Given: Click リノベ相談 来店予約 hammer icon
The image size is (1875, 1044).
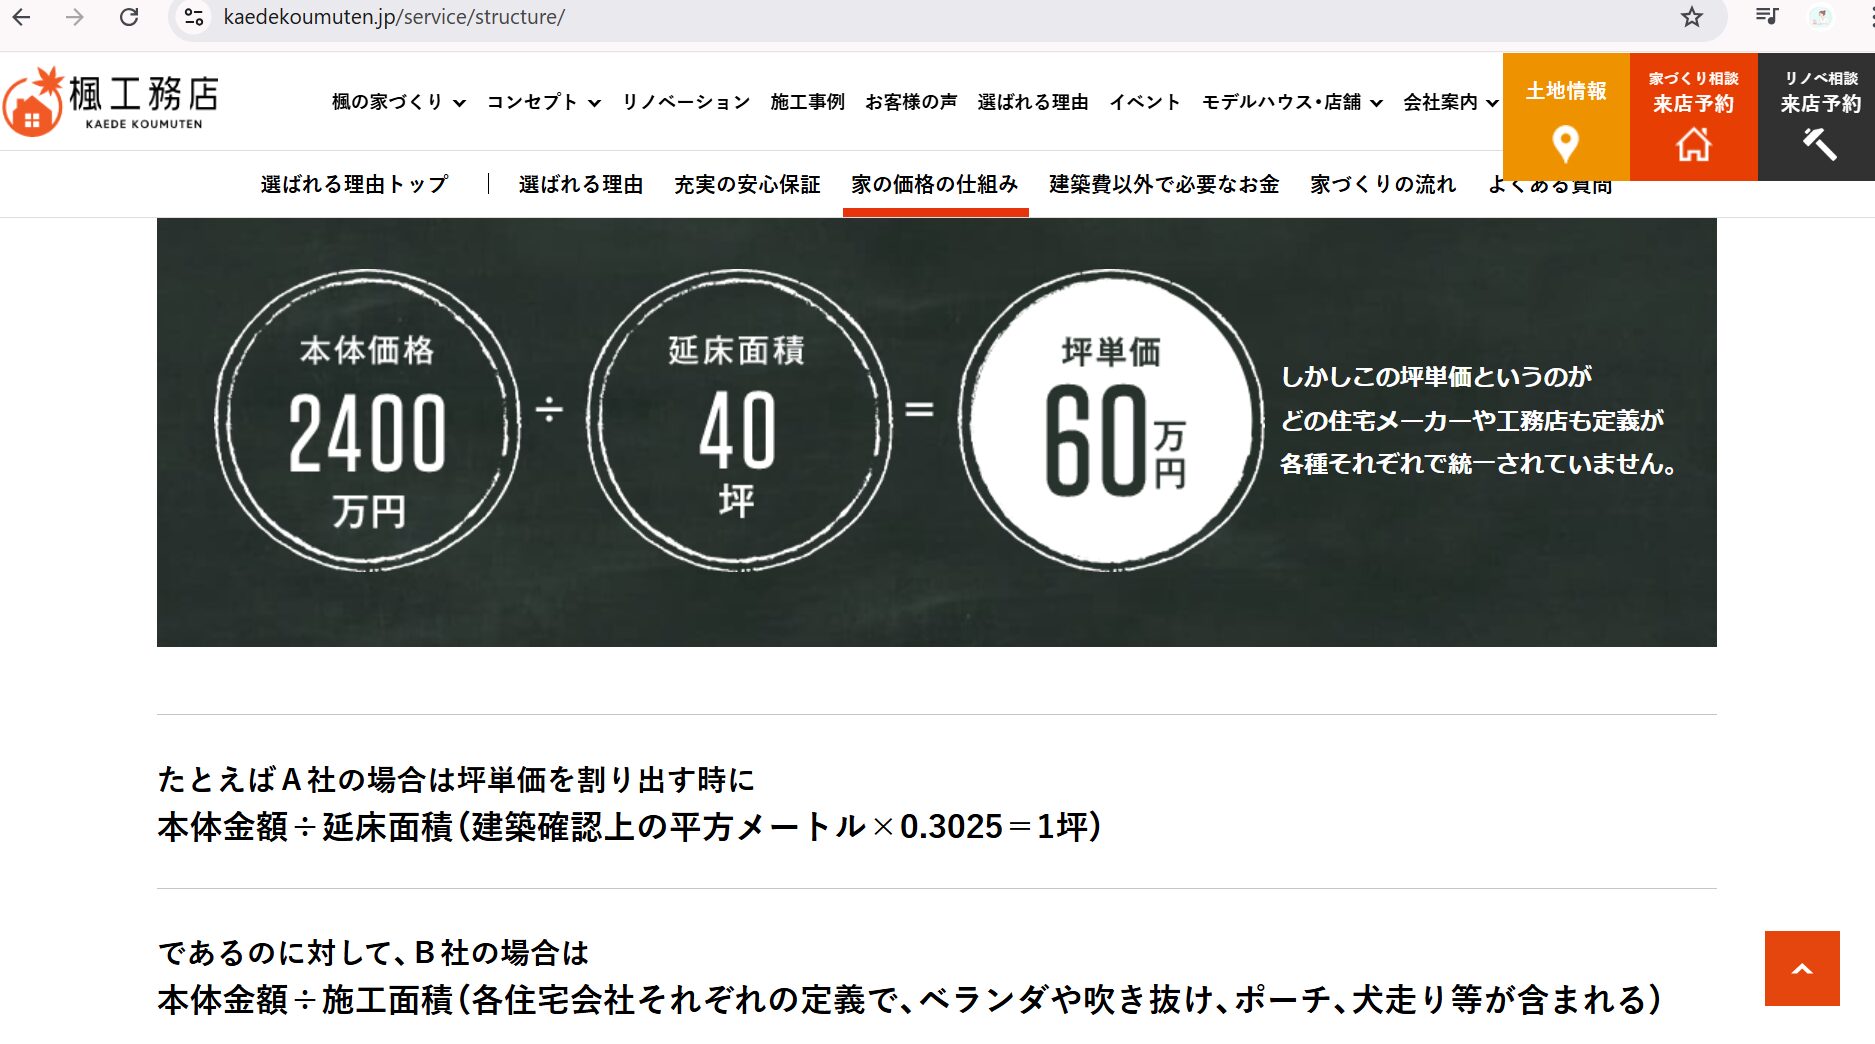Looking at the screenshot, I should [1819, 117].
